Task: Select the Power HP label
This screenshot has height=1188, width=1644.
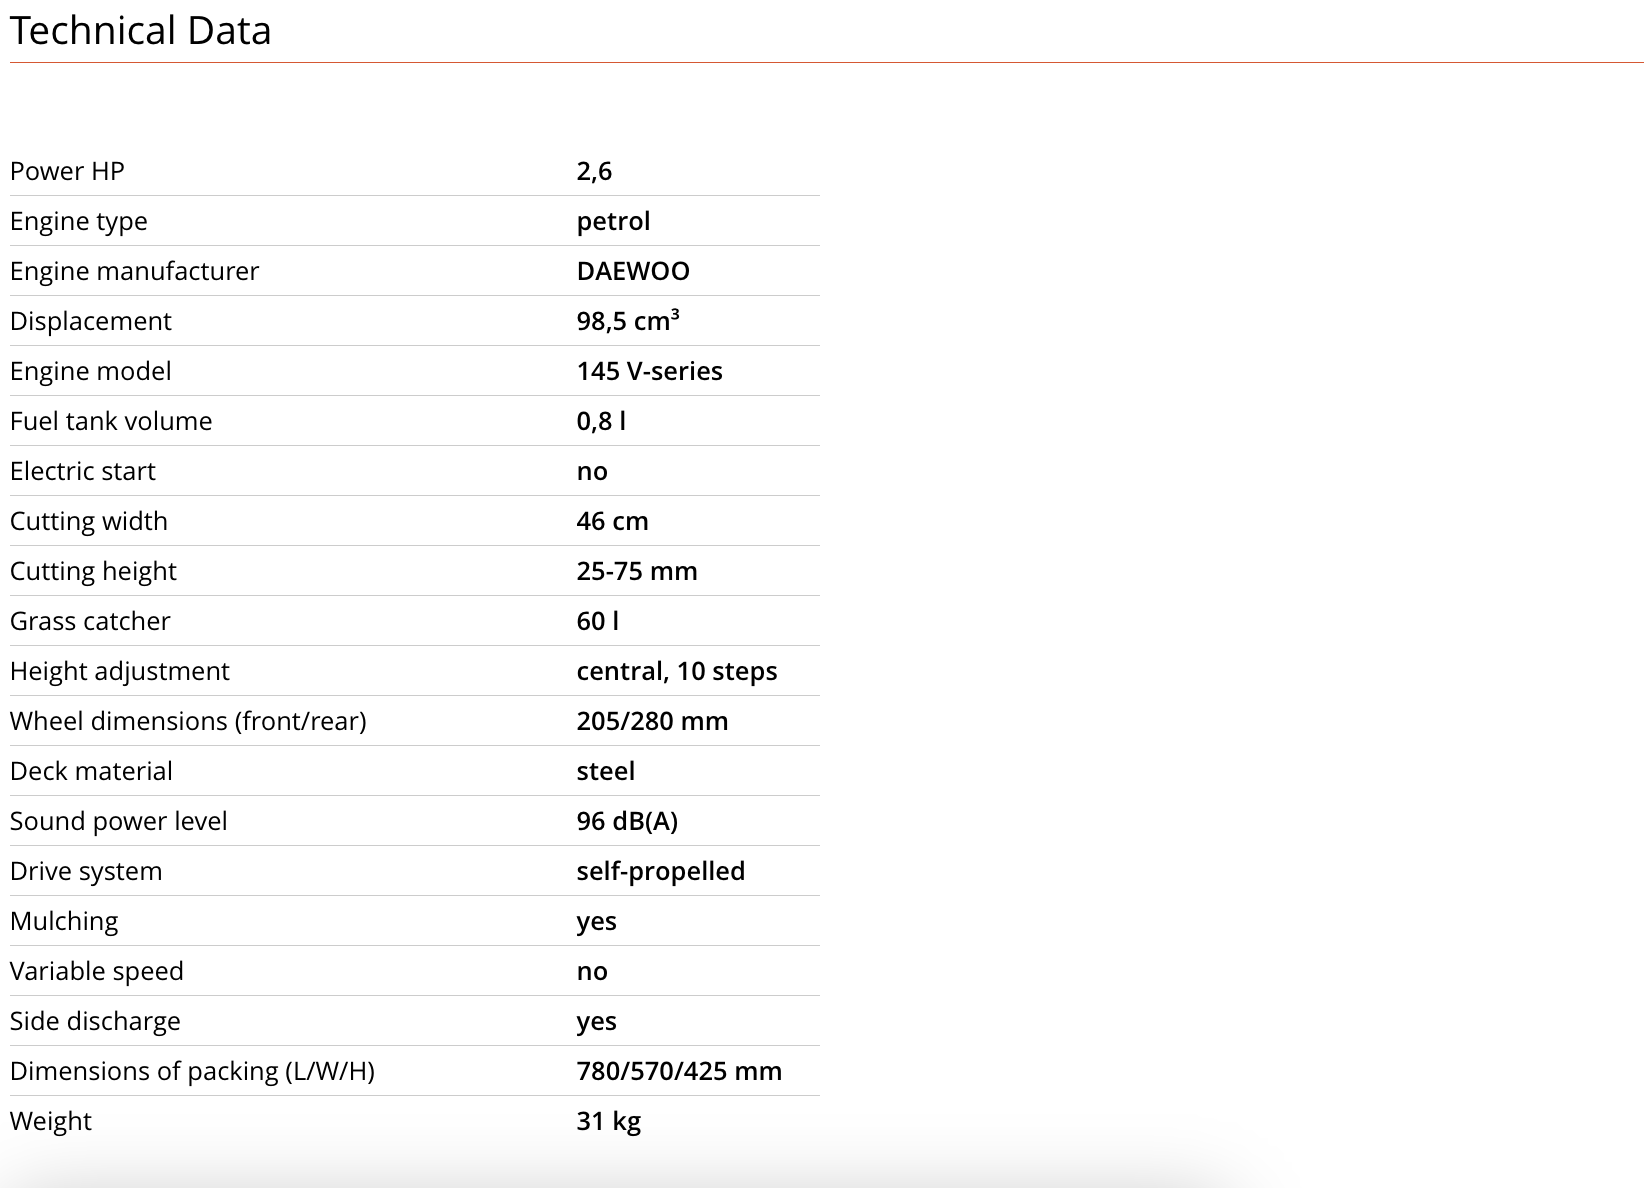Action: [67, 171]
